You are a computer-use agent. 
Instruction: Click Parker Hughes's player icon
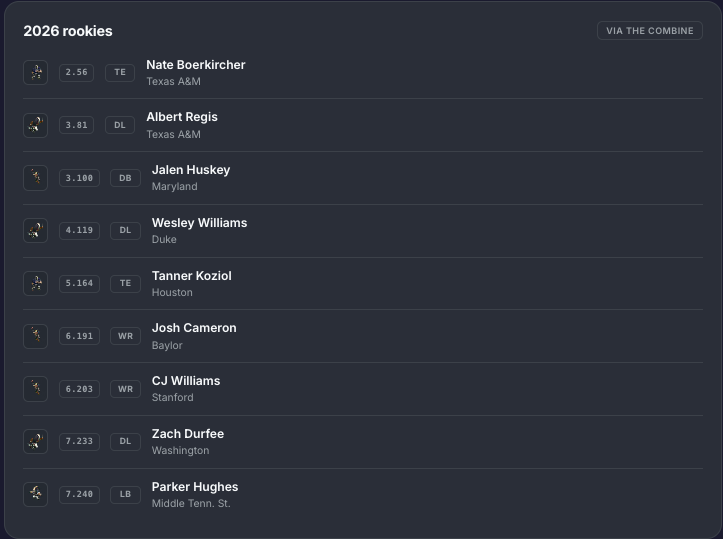pyautogui.click(x=36, y=494)
